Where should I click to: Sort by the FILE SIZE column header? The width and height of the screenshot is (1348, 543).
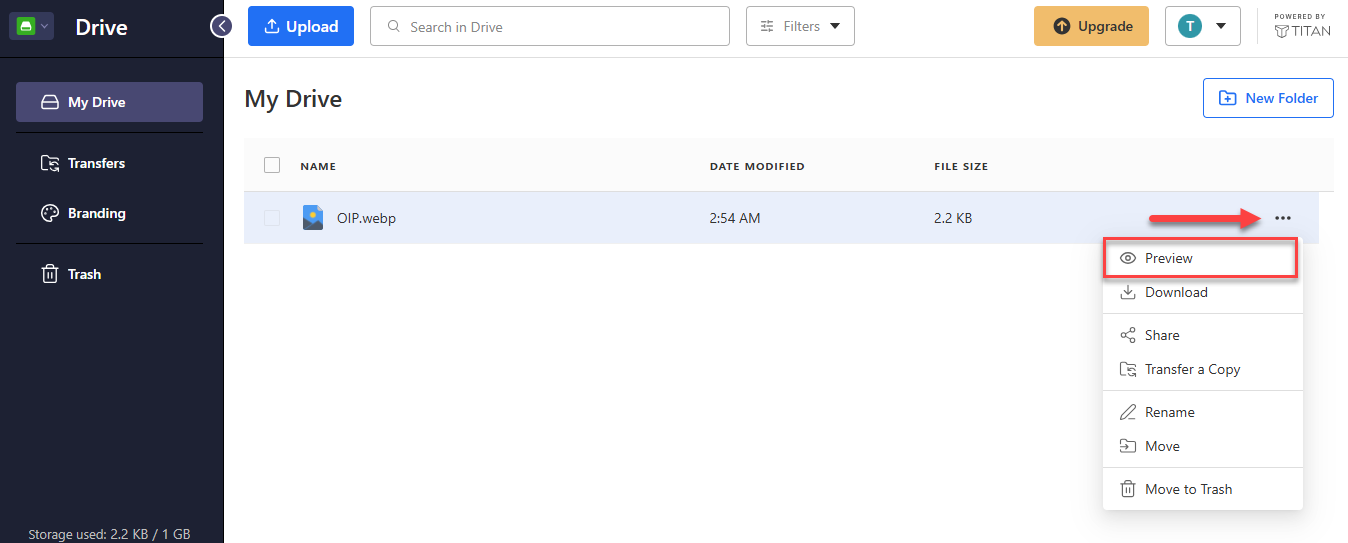(961, 166)
